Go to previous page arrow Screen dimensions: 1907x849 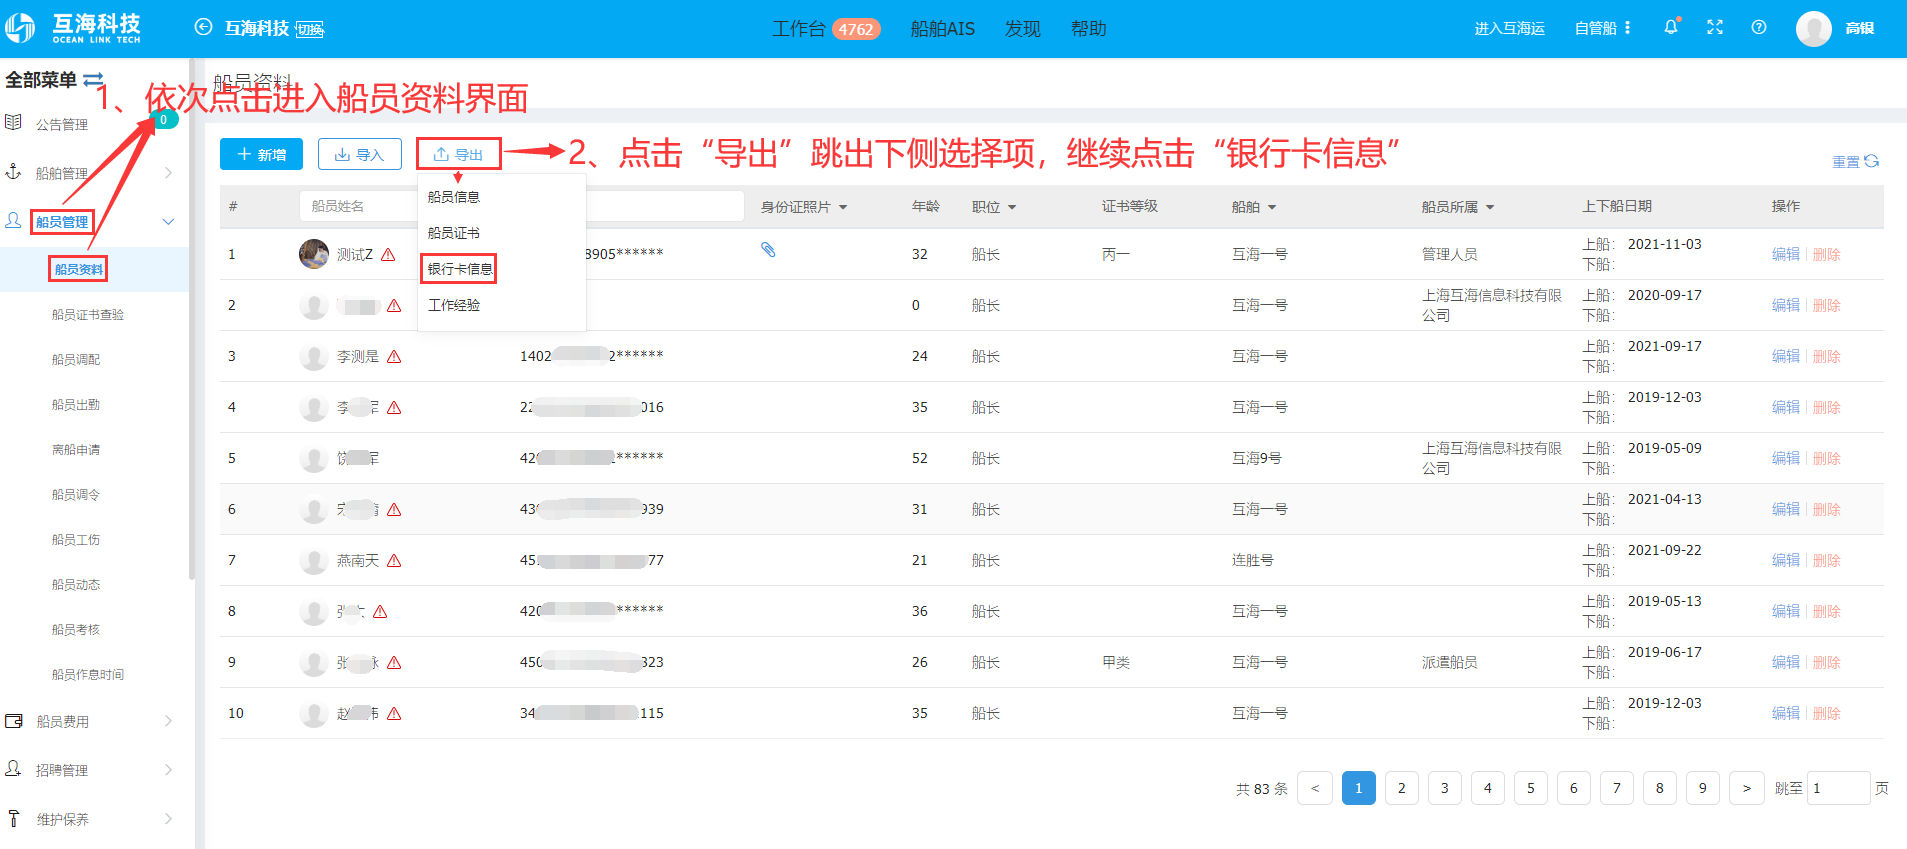coord(1315,788)
